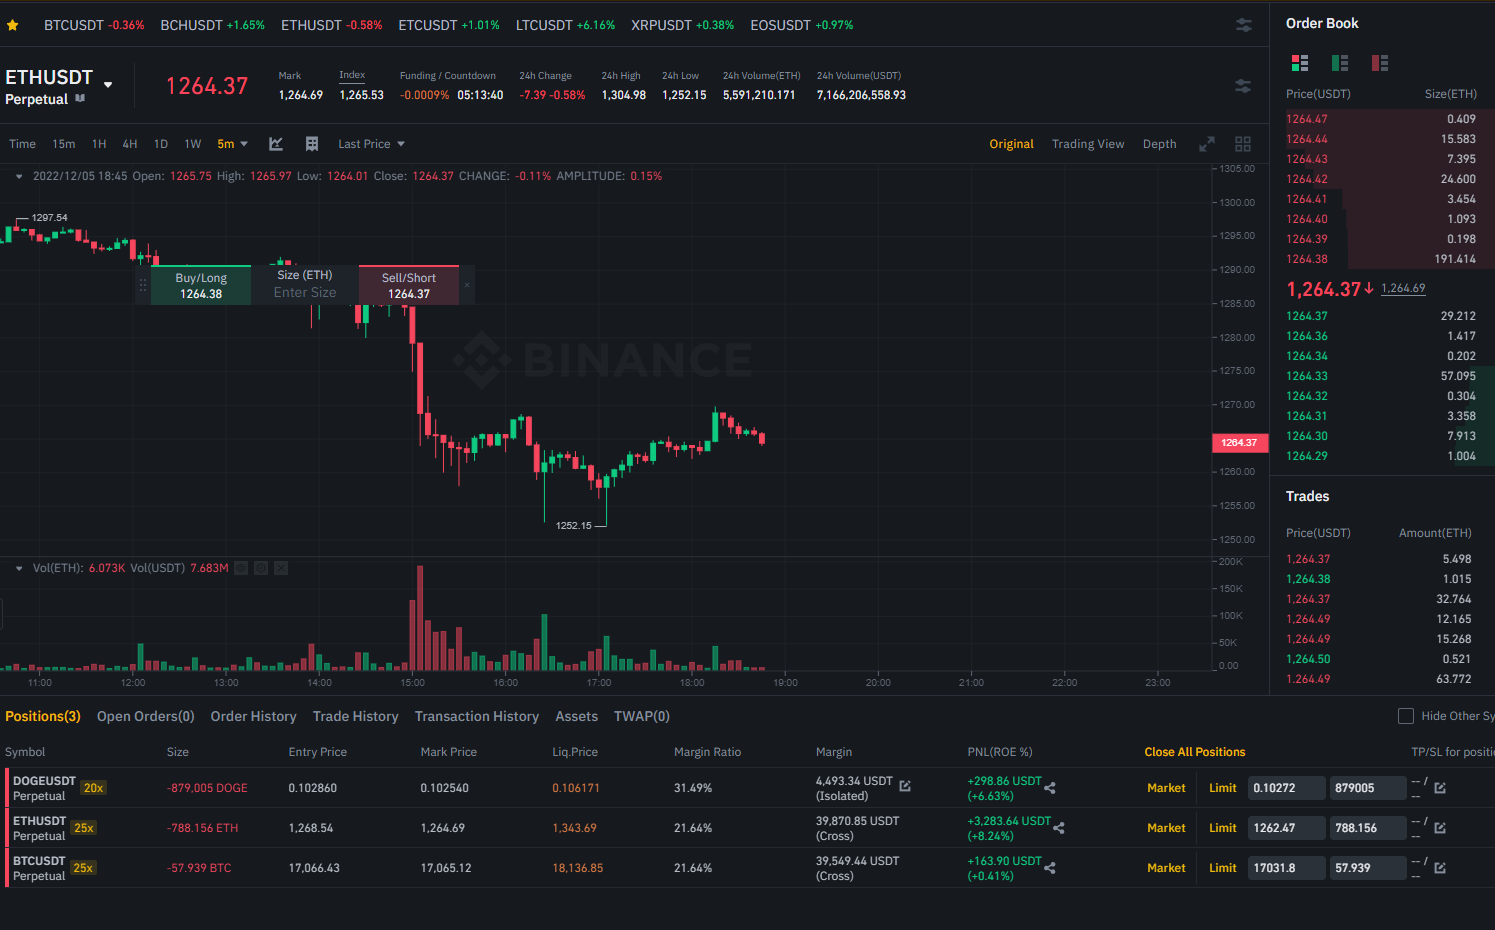
Task: Click the Enter Size input field
Action: 305,293
